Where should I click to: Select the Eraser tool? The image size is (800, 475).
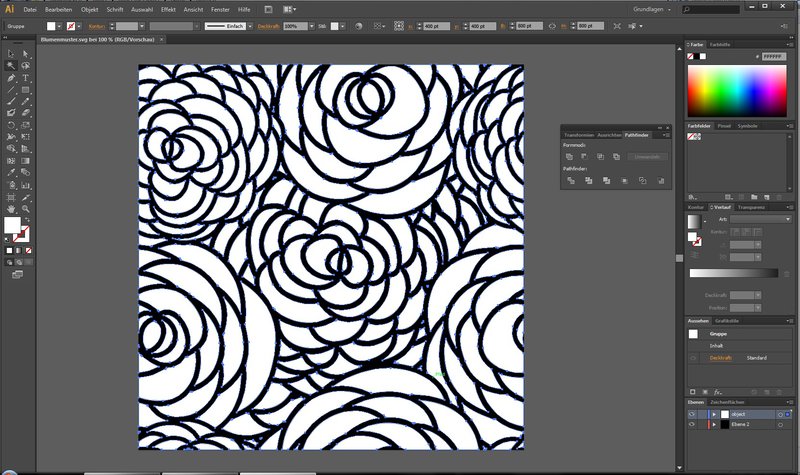(26, 113)
